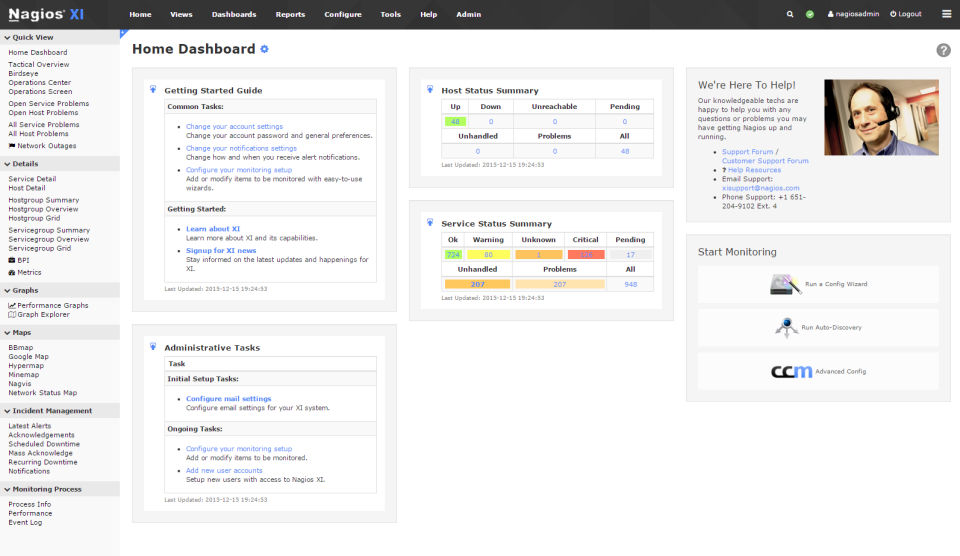Click the blue corner tab atop the sidebar
The image size is (960, 556).
123,33
